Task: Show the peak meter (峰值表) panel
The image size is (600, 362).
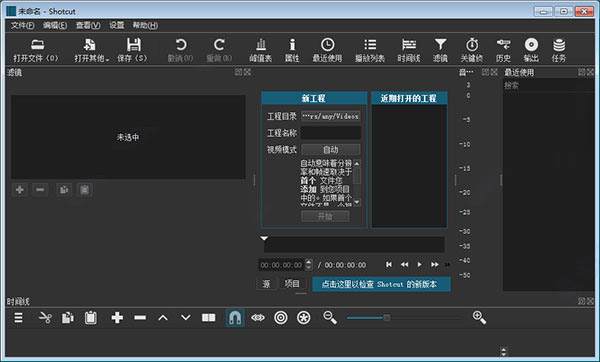Action: click(261, 51)
